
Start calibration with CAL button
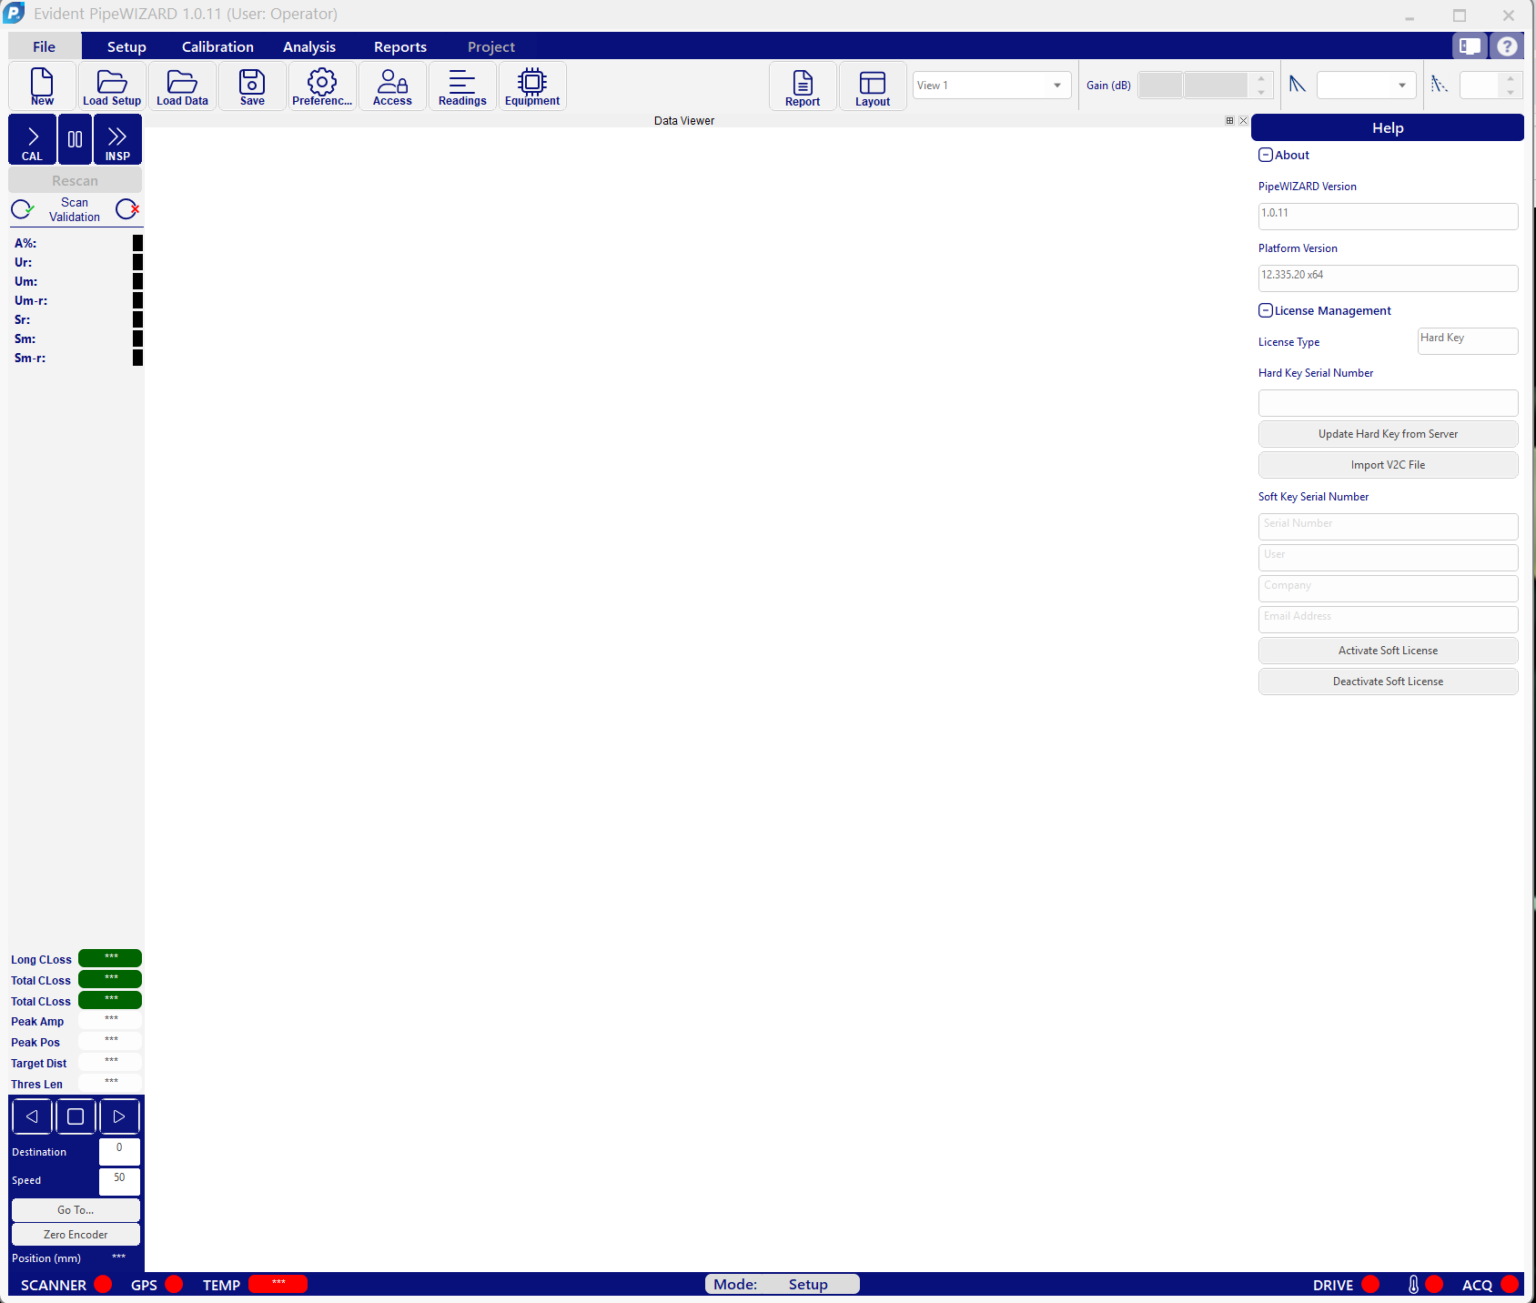point(32,139)
